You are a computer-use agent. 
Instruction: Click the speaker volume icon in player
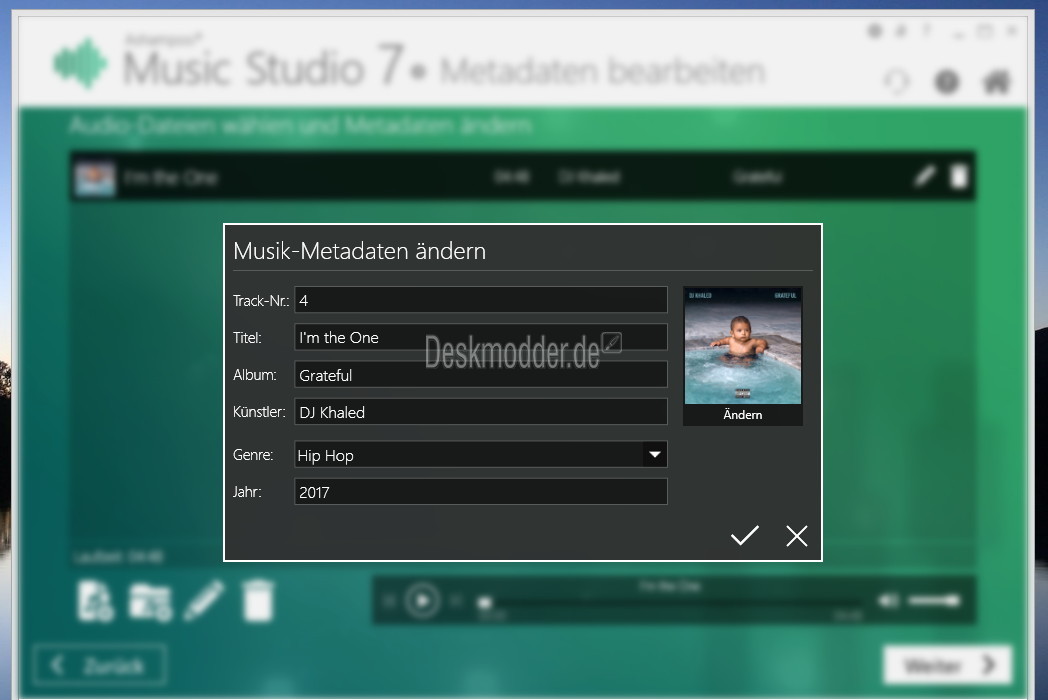pyautogui.click(x=888, y=601)
